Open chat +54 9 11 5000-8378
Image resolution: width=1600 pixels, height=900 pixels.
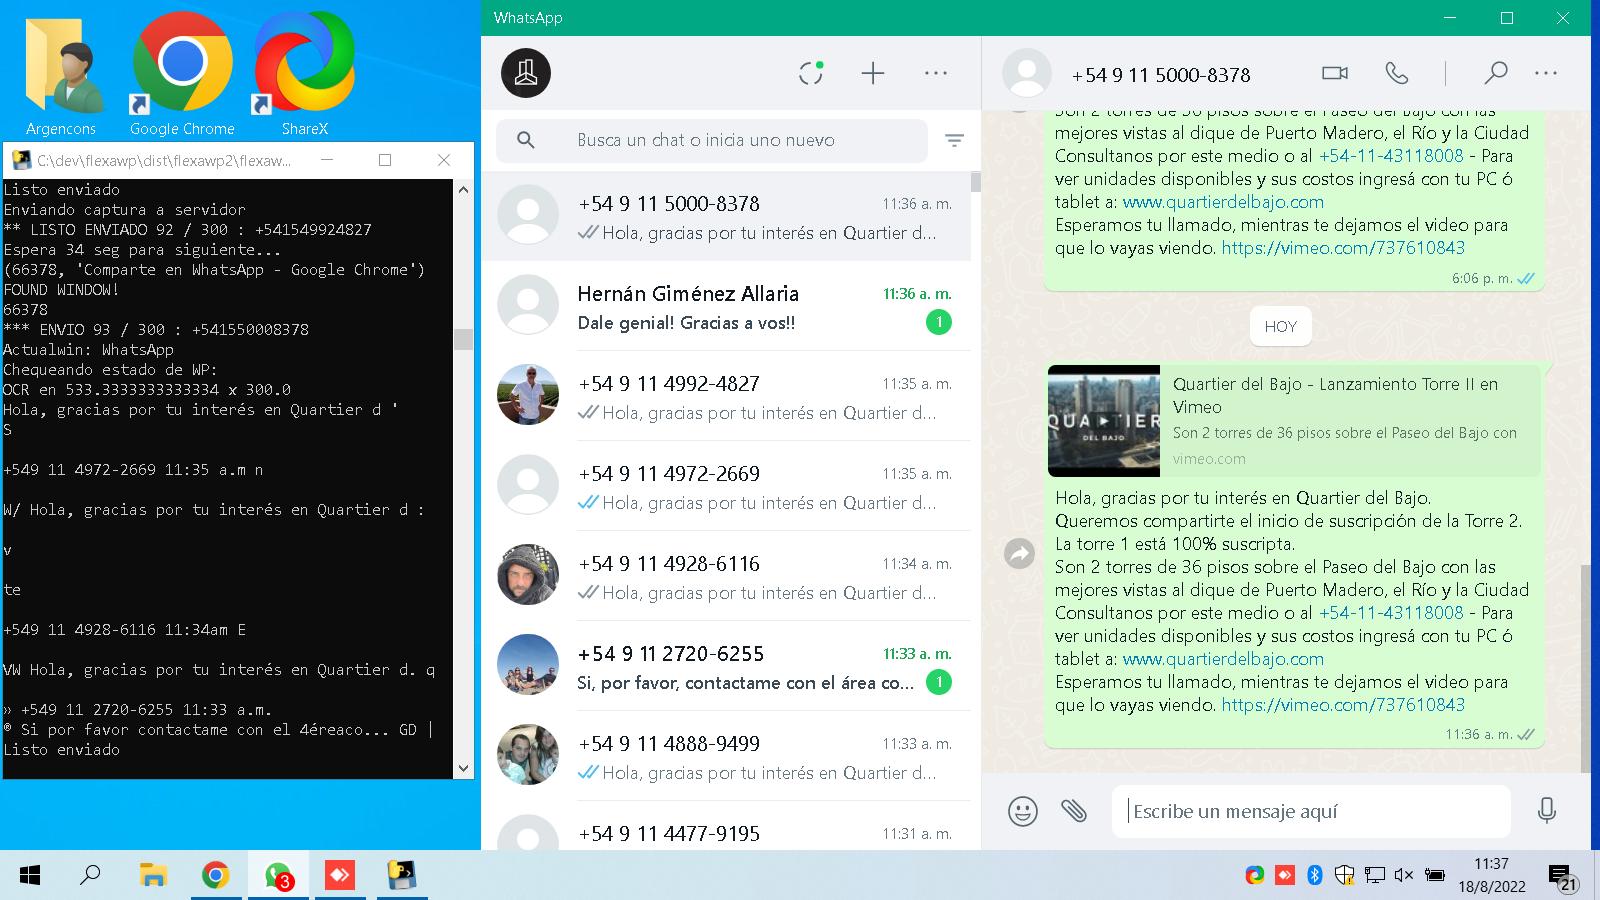click(x=726, y=217)
